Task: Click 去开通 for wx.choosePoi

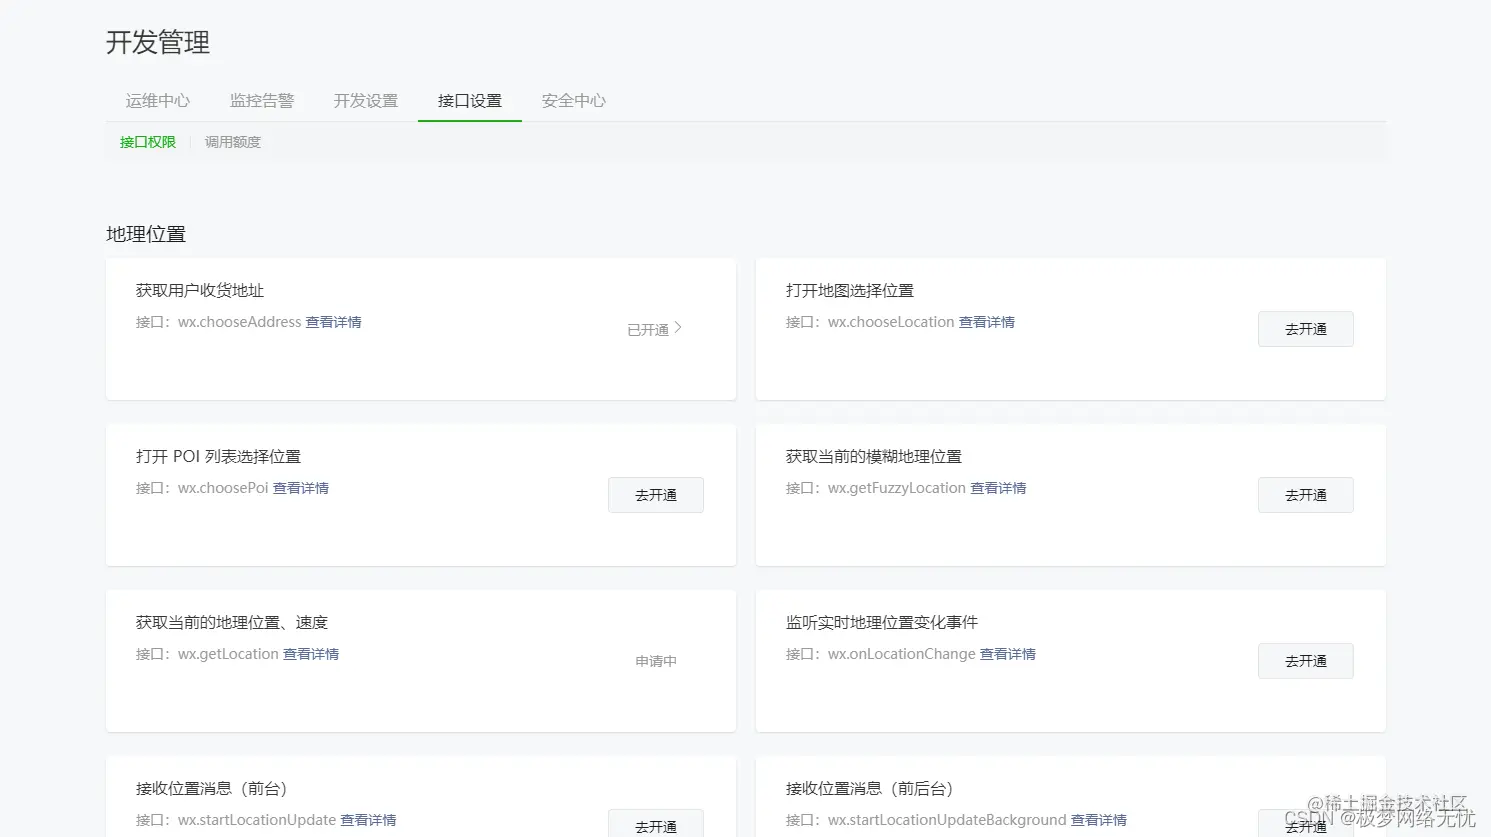Action: (x=655, y=494)
